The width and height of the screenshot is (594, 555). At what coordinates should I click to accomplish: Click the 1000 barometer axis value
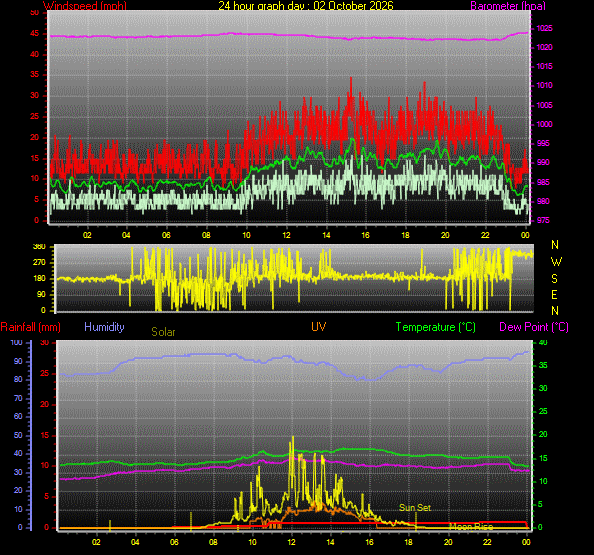click(544, 124)
